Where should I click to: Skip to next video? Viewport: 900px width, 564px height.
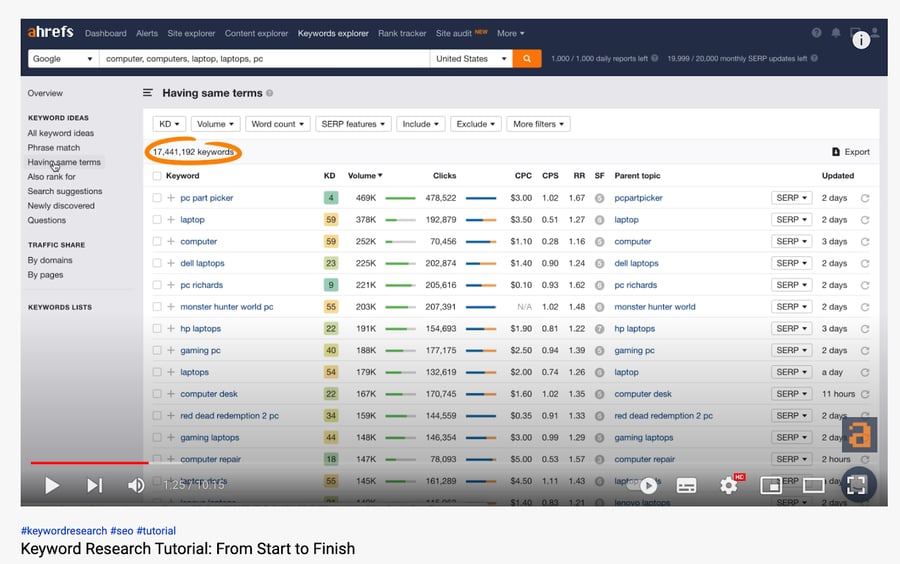click(x=94, y=485)
